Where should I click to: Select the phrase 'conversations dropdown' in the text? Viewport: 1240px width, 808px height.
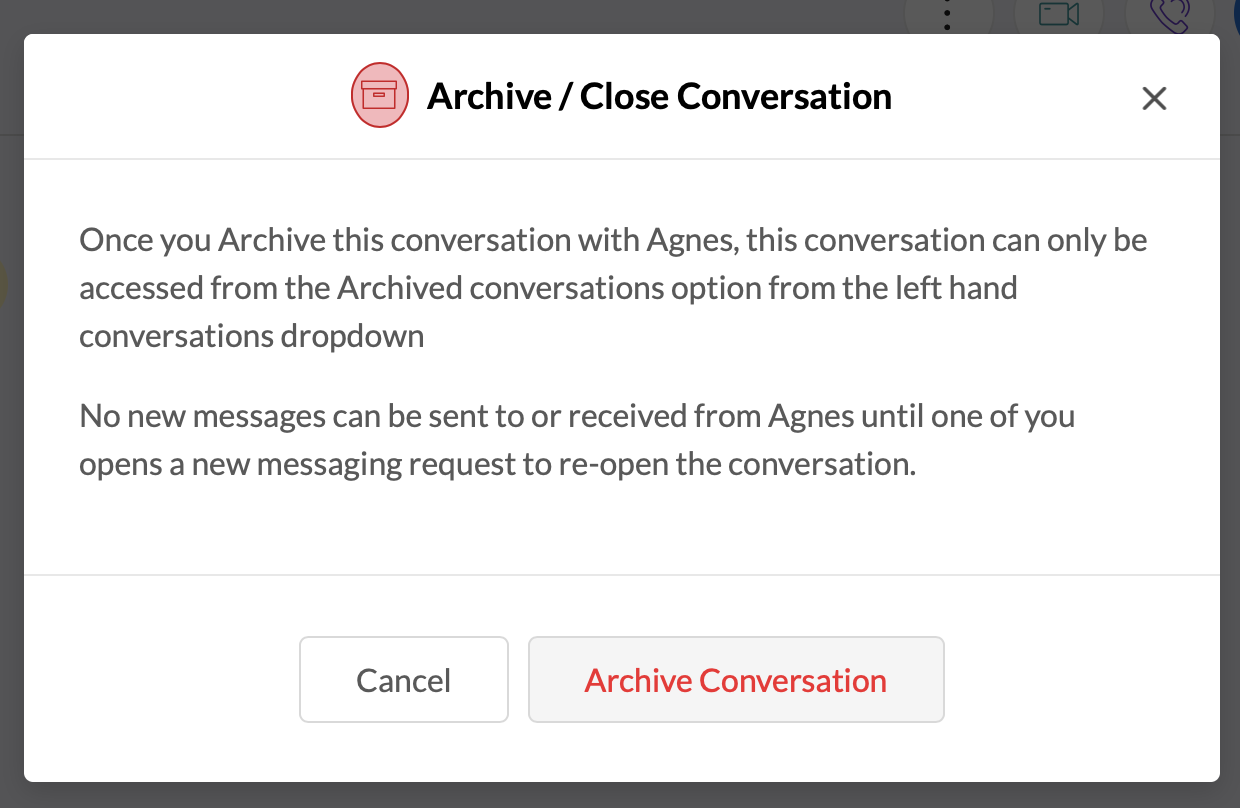[252, 336]
